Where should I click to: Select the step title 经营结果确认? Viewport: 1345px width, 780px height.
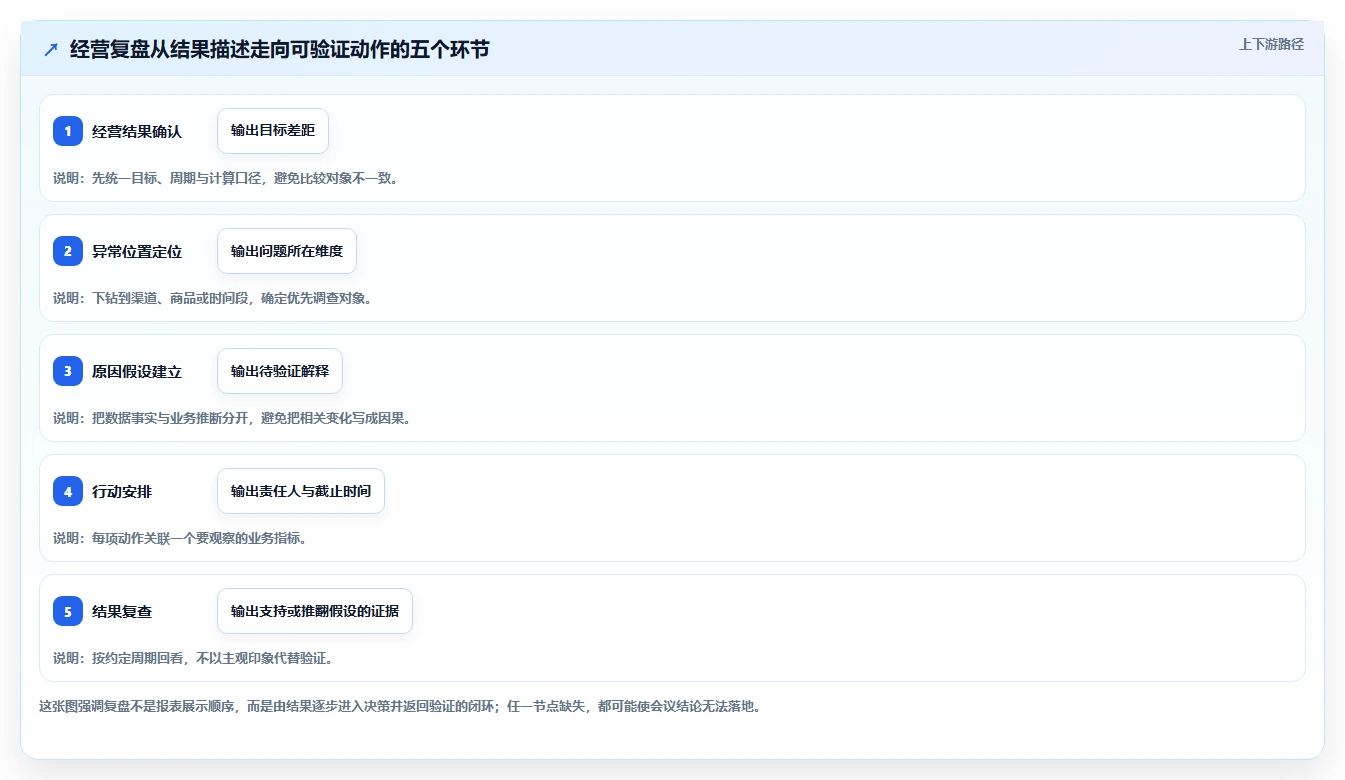pyautogui.click(x=137, y=131)
